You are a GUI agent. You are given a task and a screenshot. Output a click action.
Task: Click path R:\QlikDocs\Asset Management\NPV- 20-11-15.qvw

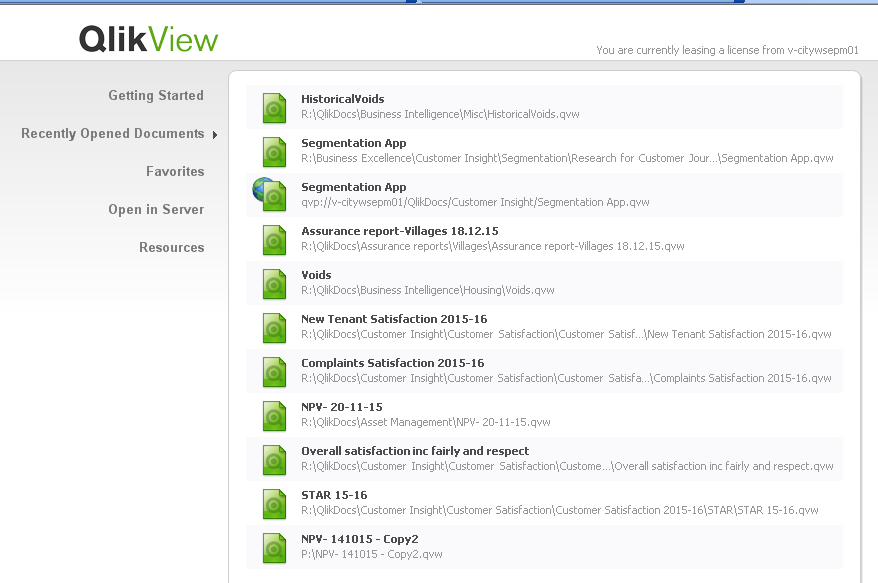coord(426,422)
